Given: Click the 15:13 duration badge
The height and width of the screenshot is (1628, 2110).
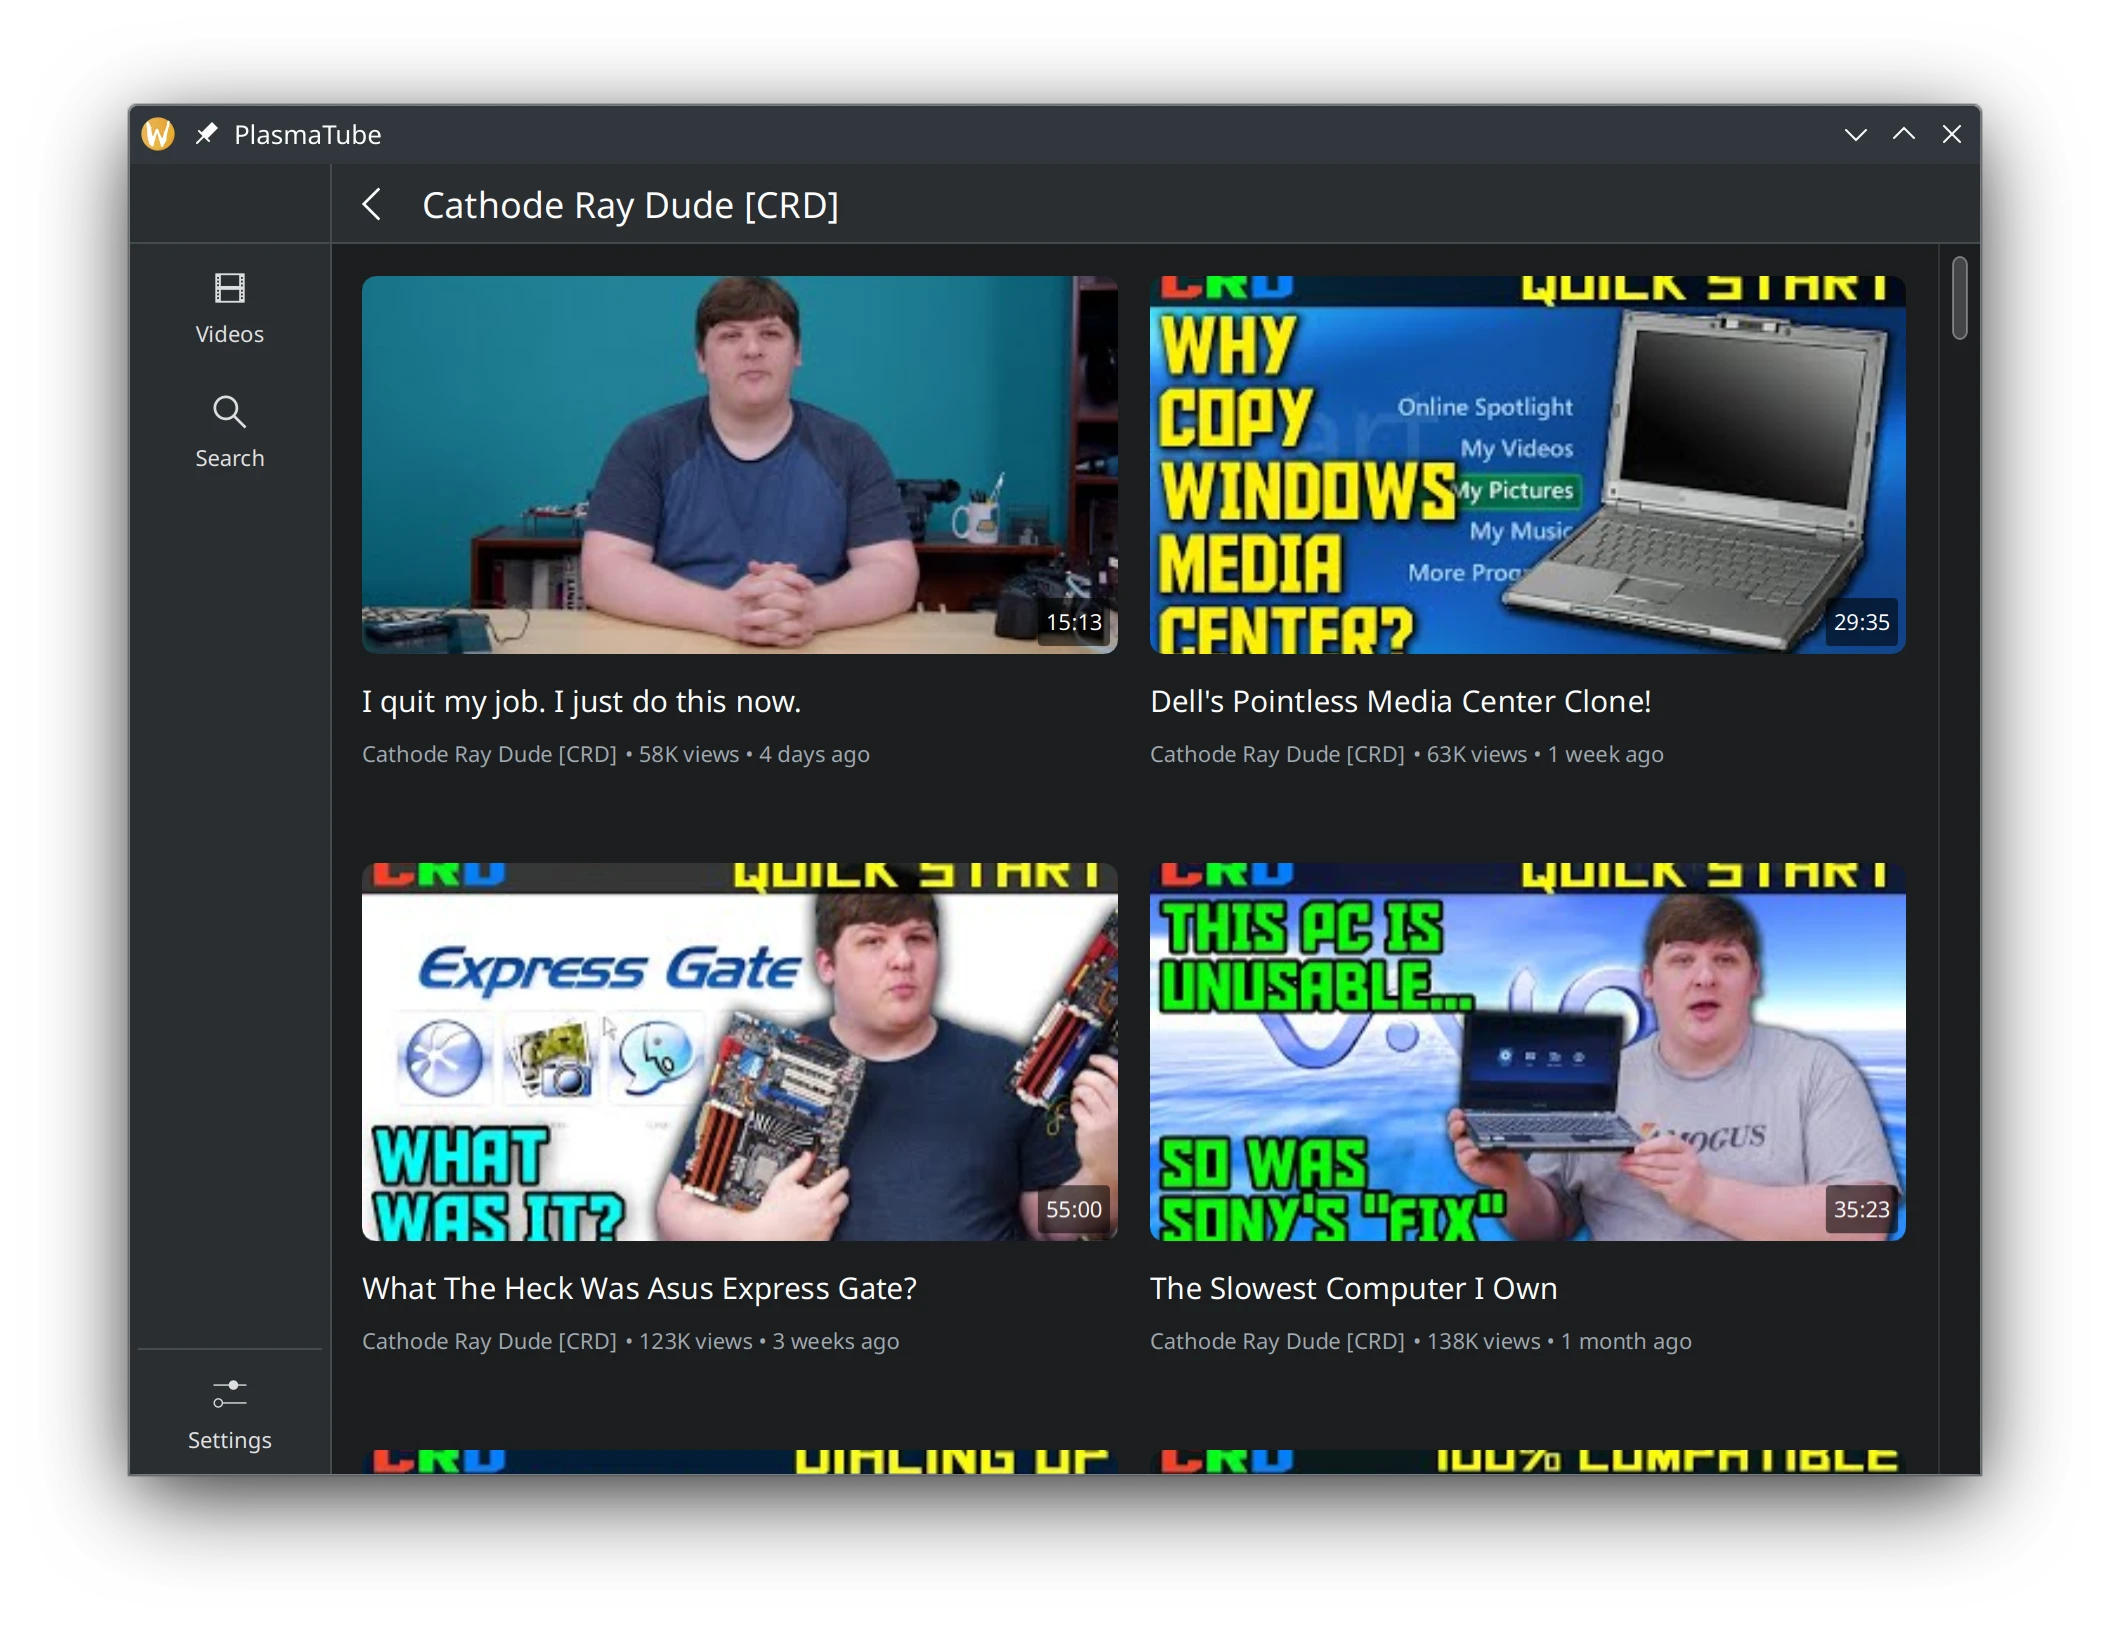Looking at the screenshot, I should [1074, 622].
